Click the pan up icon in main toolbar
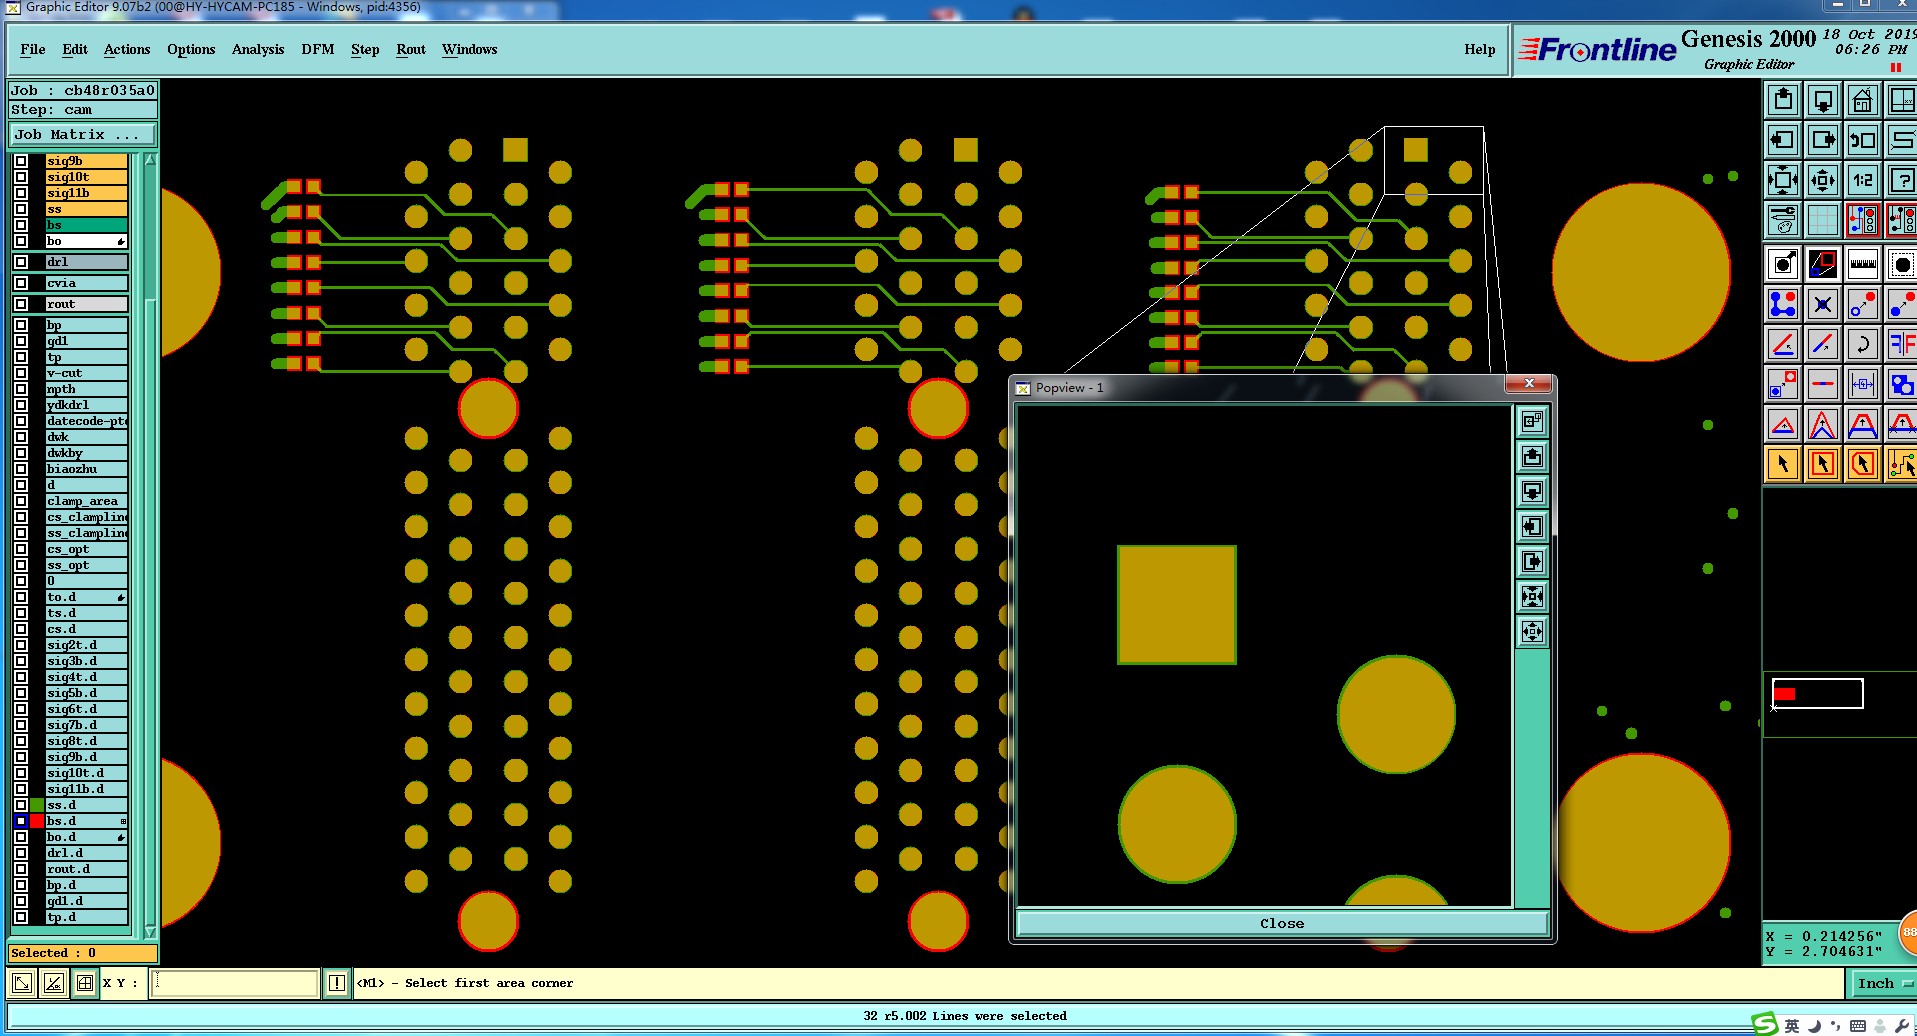Screen dimensions: 1917x1036 [1783, 100]
